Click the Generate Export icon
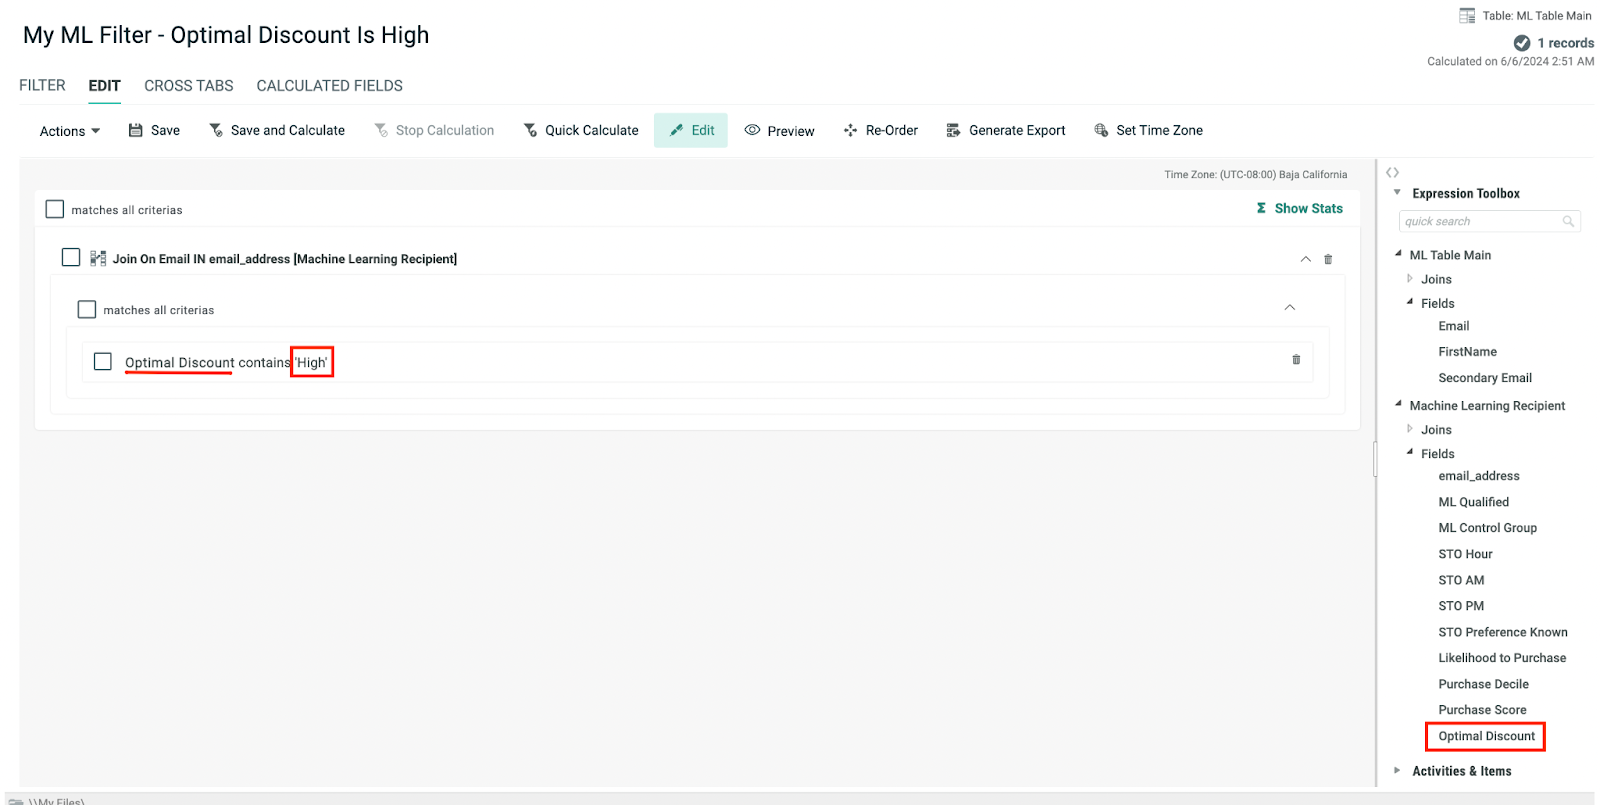Image resolution: width=1600 pixels, height=805 pixels. point(953,130)
